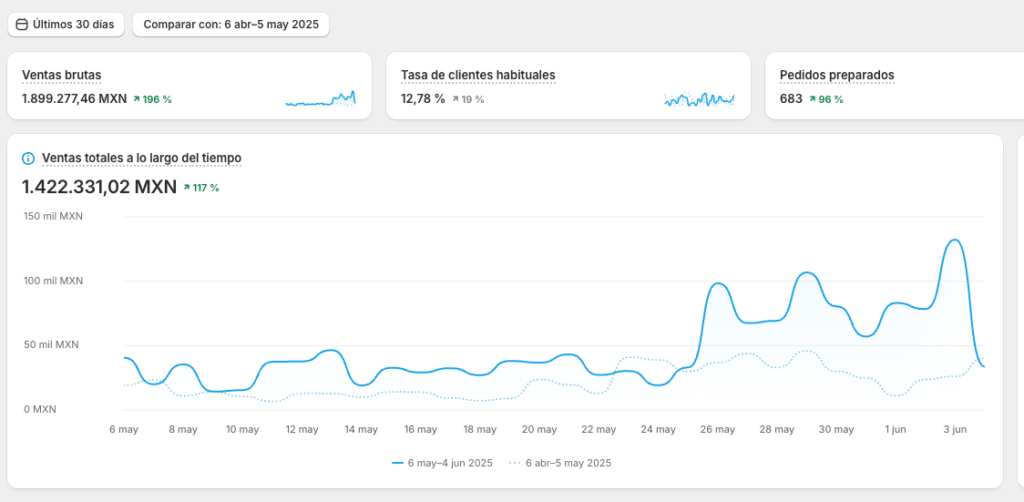This screenshot has height=502, width=1024.
Task: Click the 96 % arrow under Pedidos preparados
Action: coord(812,100)
